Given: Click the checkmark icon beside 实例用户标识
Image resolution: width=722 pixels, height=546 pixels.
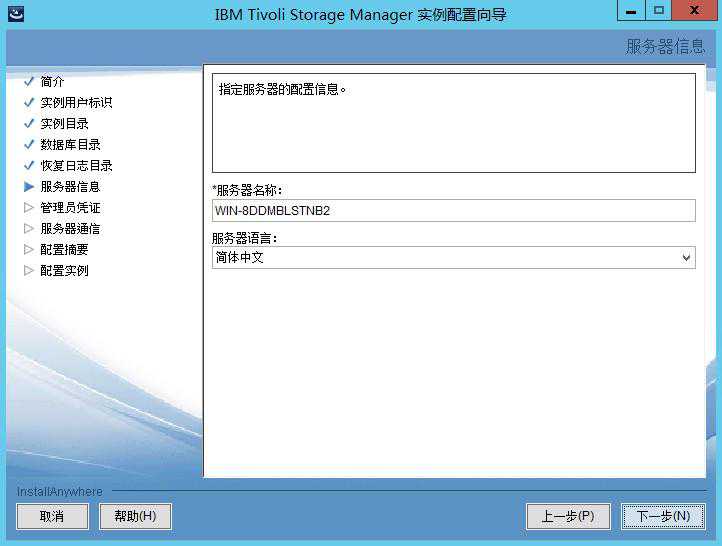Looking at the screenshot, I should [x=29, y=102].
